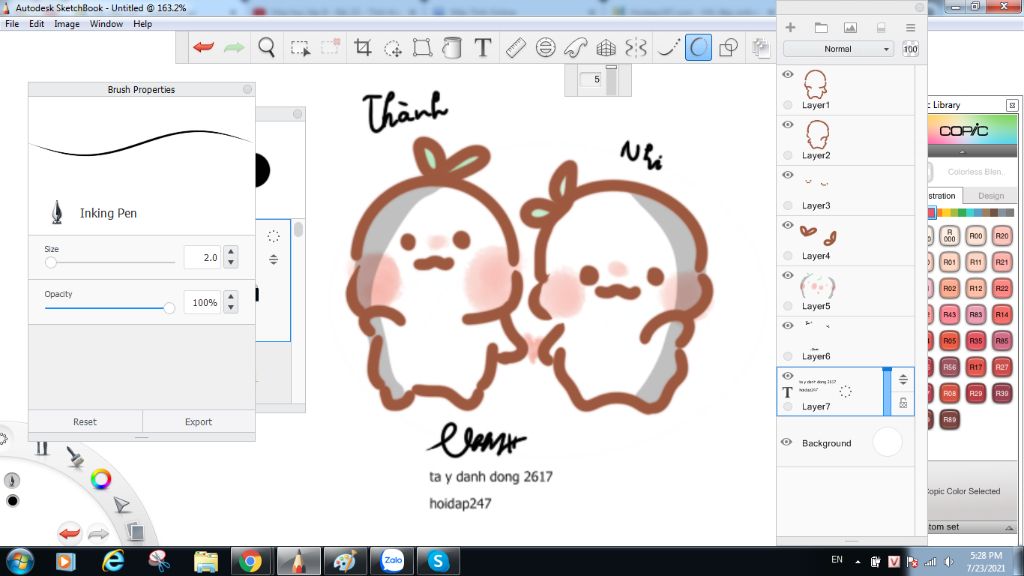Enable the Steady Stroke tool
Viewport: 1024px width, 576px height.
click(667, 47)
